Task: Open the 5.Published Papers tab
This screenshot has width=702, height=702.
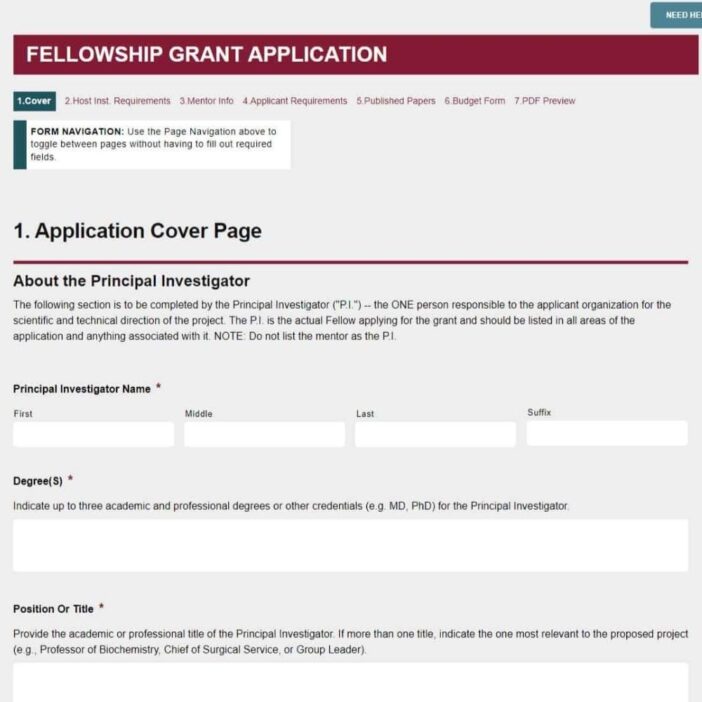Action: 396,101
